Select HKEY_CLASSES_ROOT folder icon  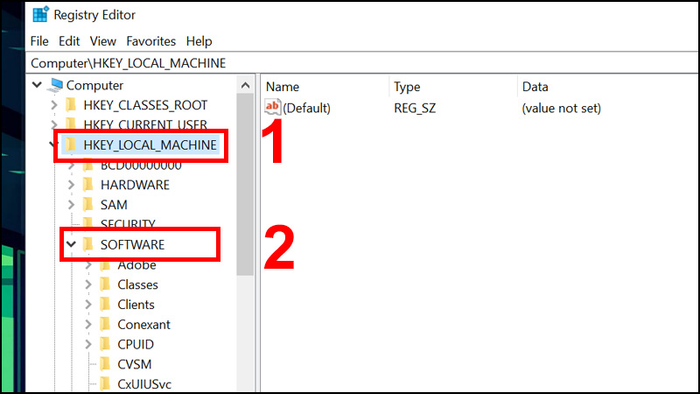(x=71, y=104)
